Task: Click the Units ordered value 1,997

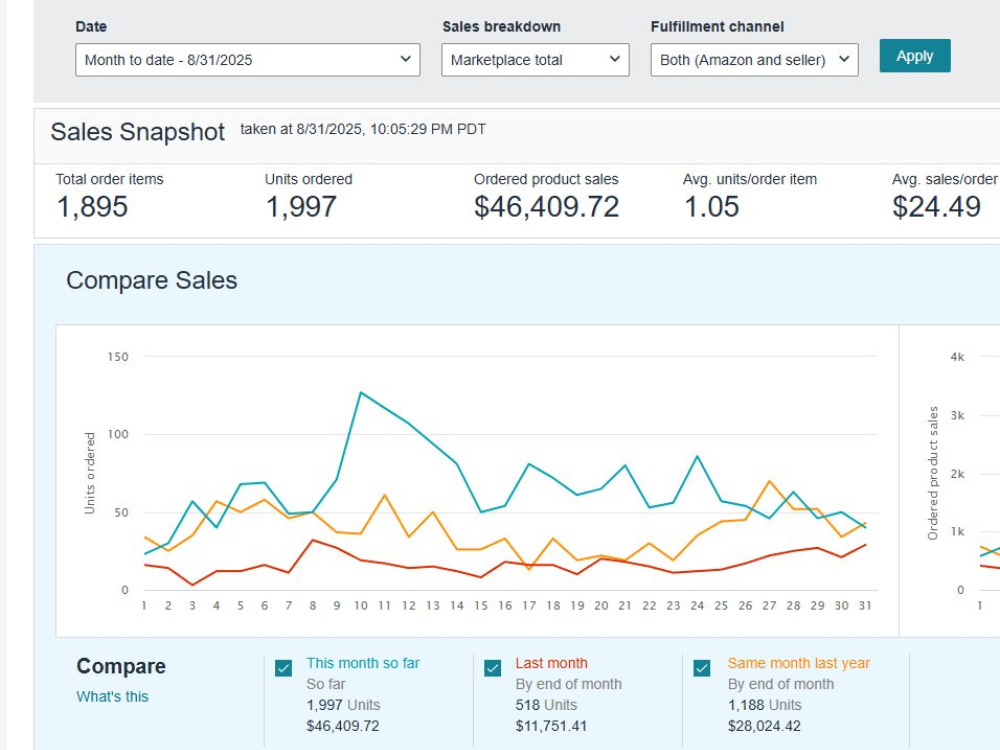Action: (301, 207)
